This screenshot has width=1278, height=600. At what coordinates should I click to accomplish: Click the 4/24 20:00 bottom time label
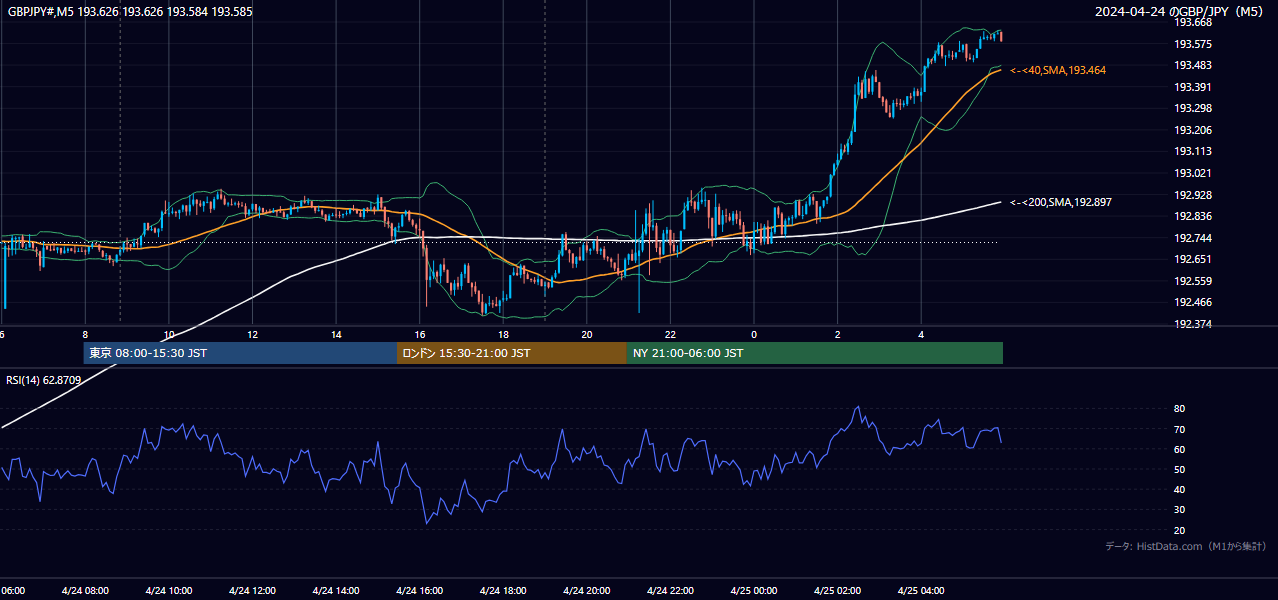(587, 590)
